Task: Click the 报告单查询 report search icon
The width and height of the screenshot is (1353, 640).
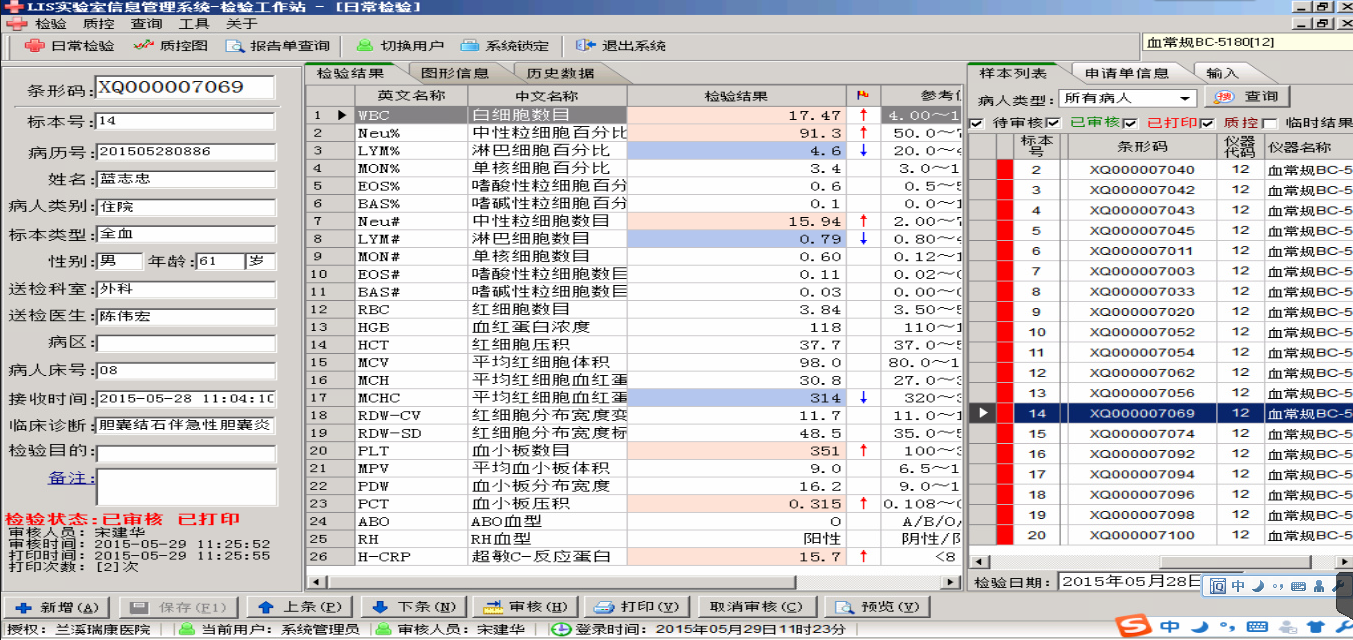Action: pos(235,46)
